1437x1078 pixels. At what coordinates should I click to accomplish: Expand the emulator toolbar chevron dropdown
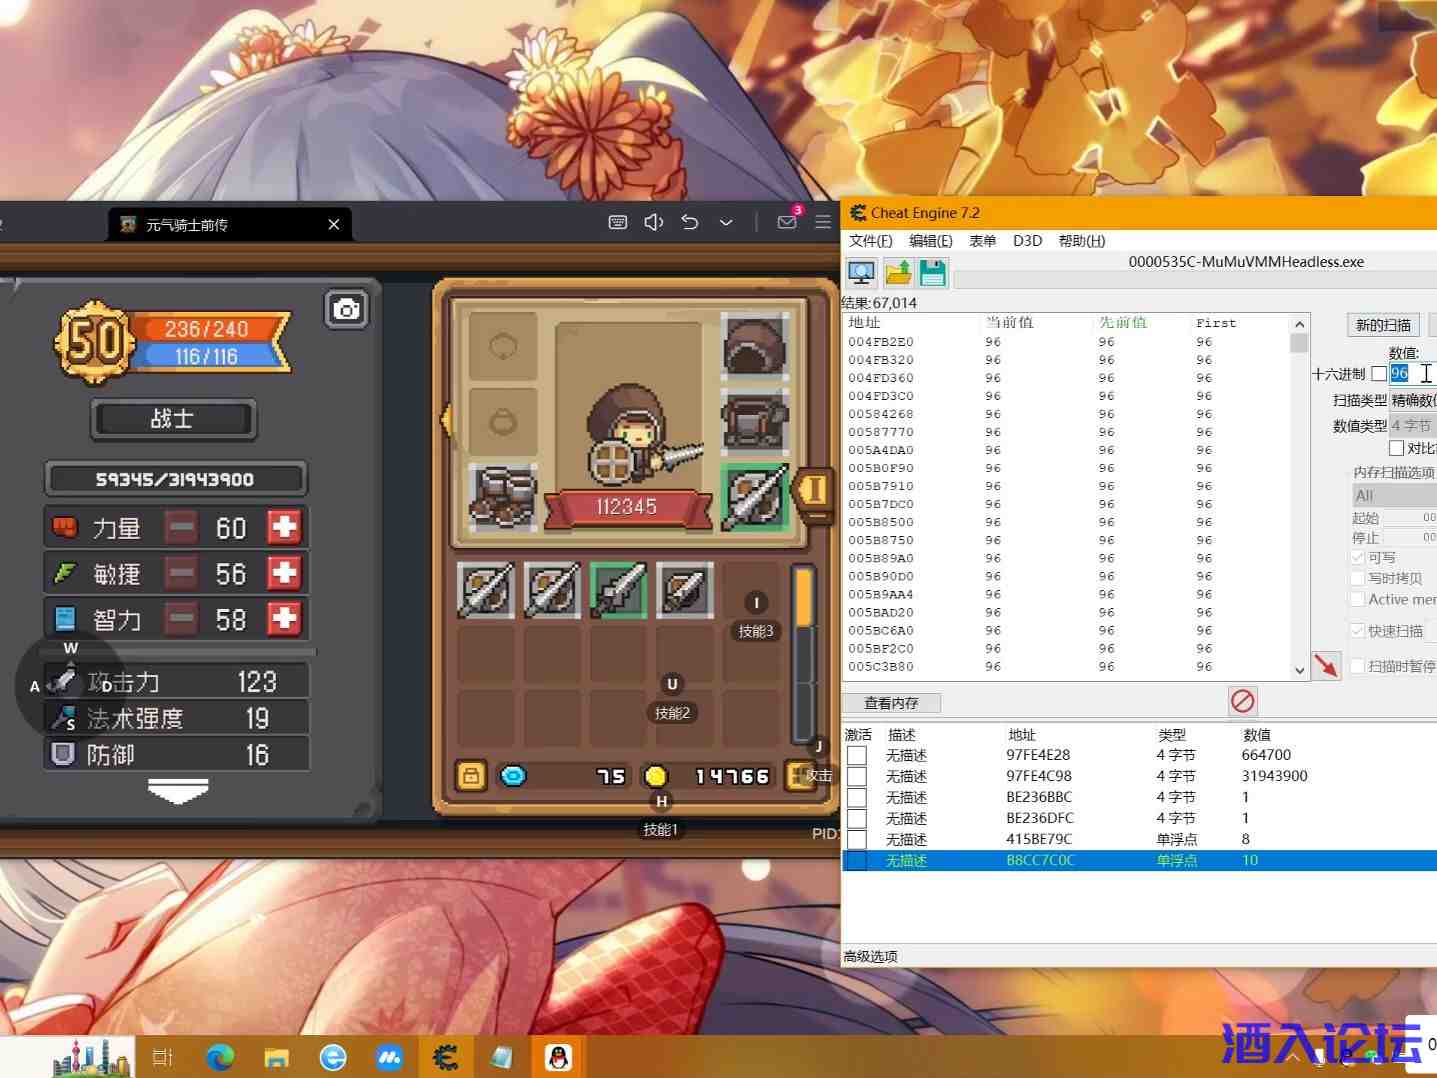(726, 222)
